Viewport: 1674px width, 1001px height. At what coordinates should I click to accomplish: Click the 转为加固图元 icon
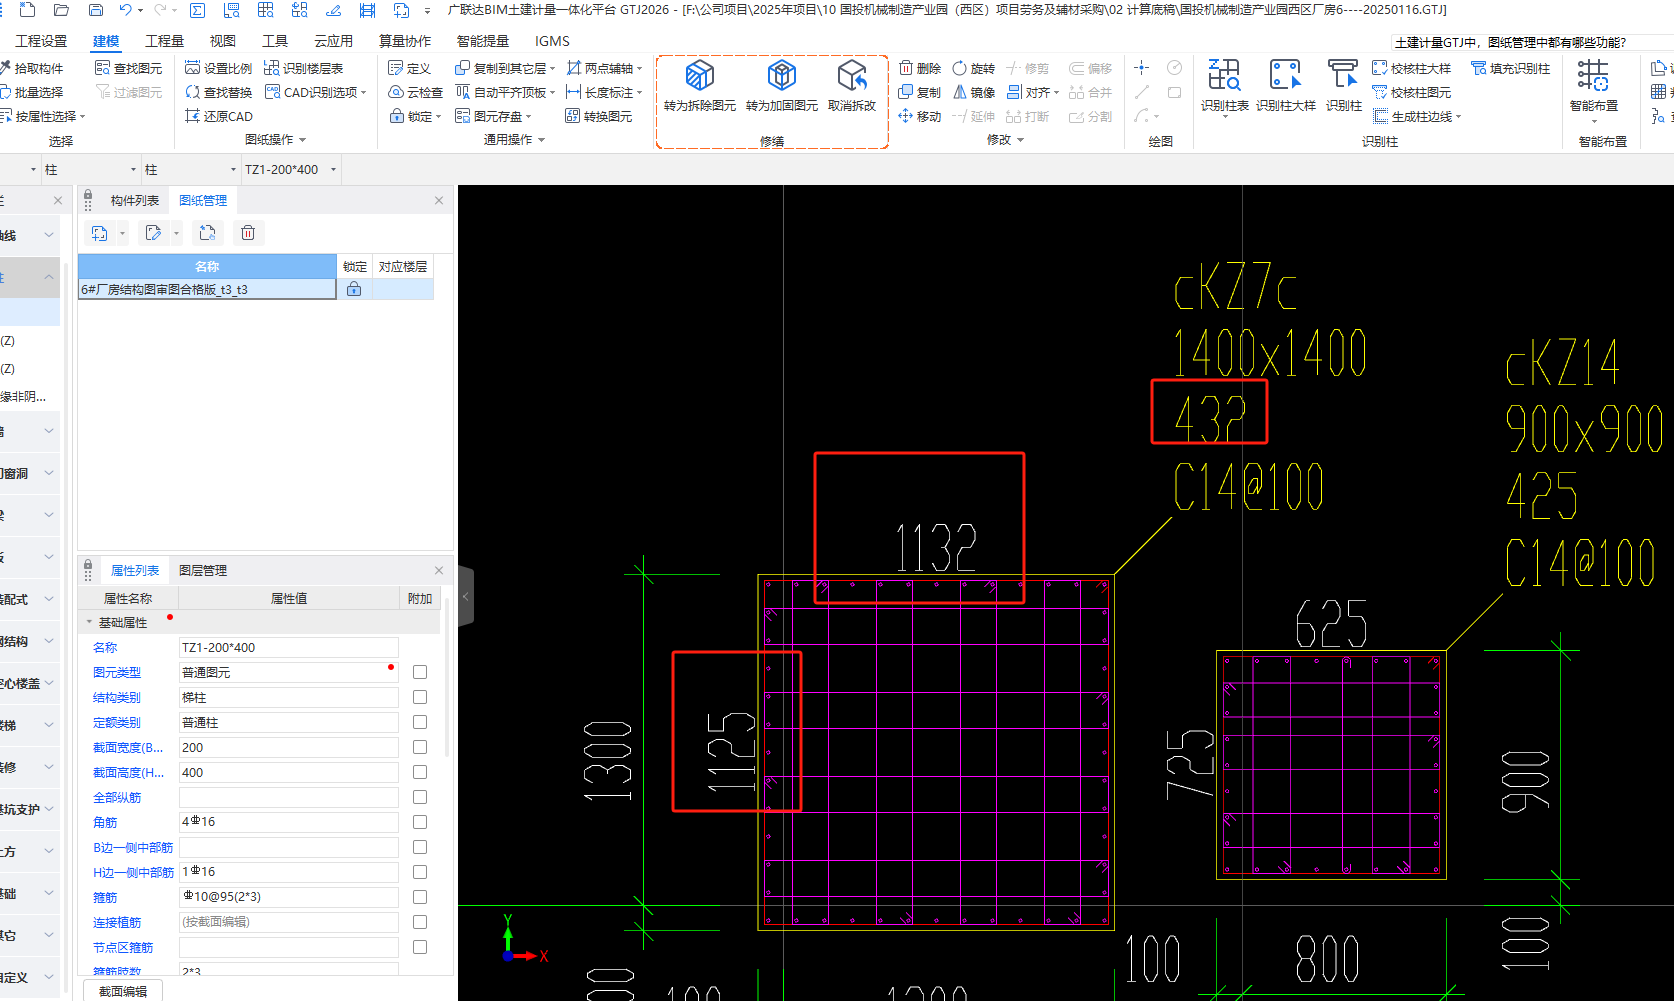pyautogui.click(x=781, y=77)
